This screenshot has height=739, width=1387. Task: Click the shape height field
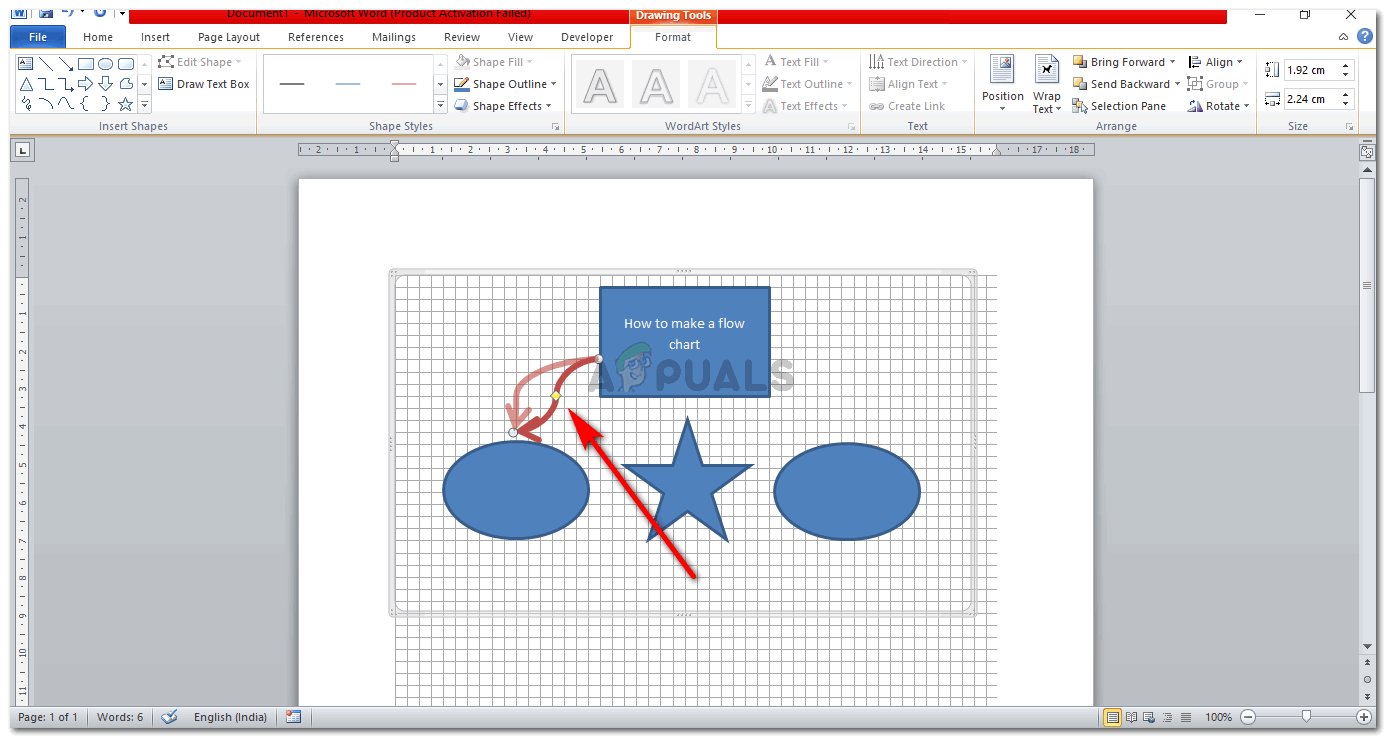(x=1310, y=70)
